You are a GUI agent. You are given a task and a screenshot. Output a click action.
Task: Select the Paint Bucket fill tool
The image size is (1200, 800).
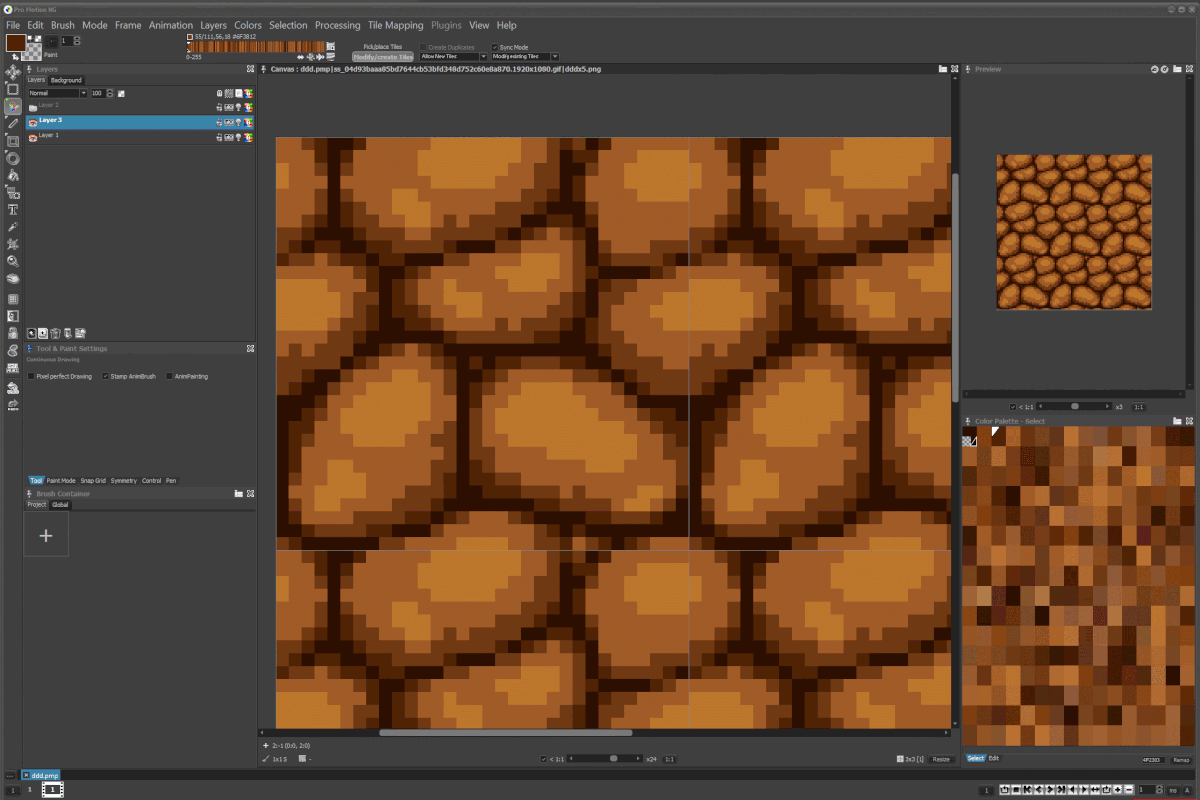click(x=13, y=175)
